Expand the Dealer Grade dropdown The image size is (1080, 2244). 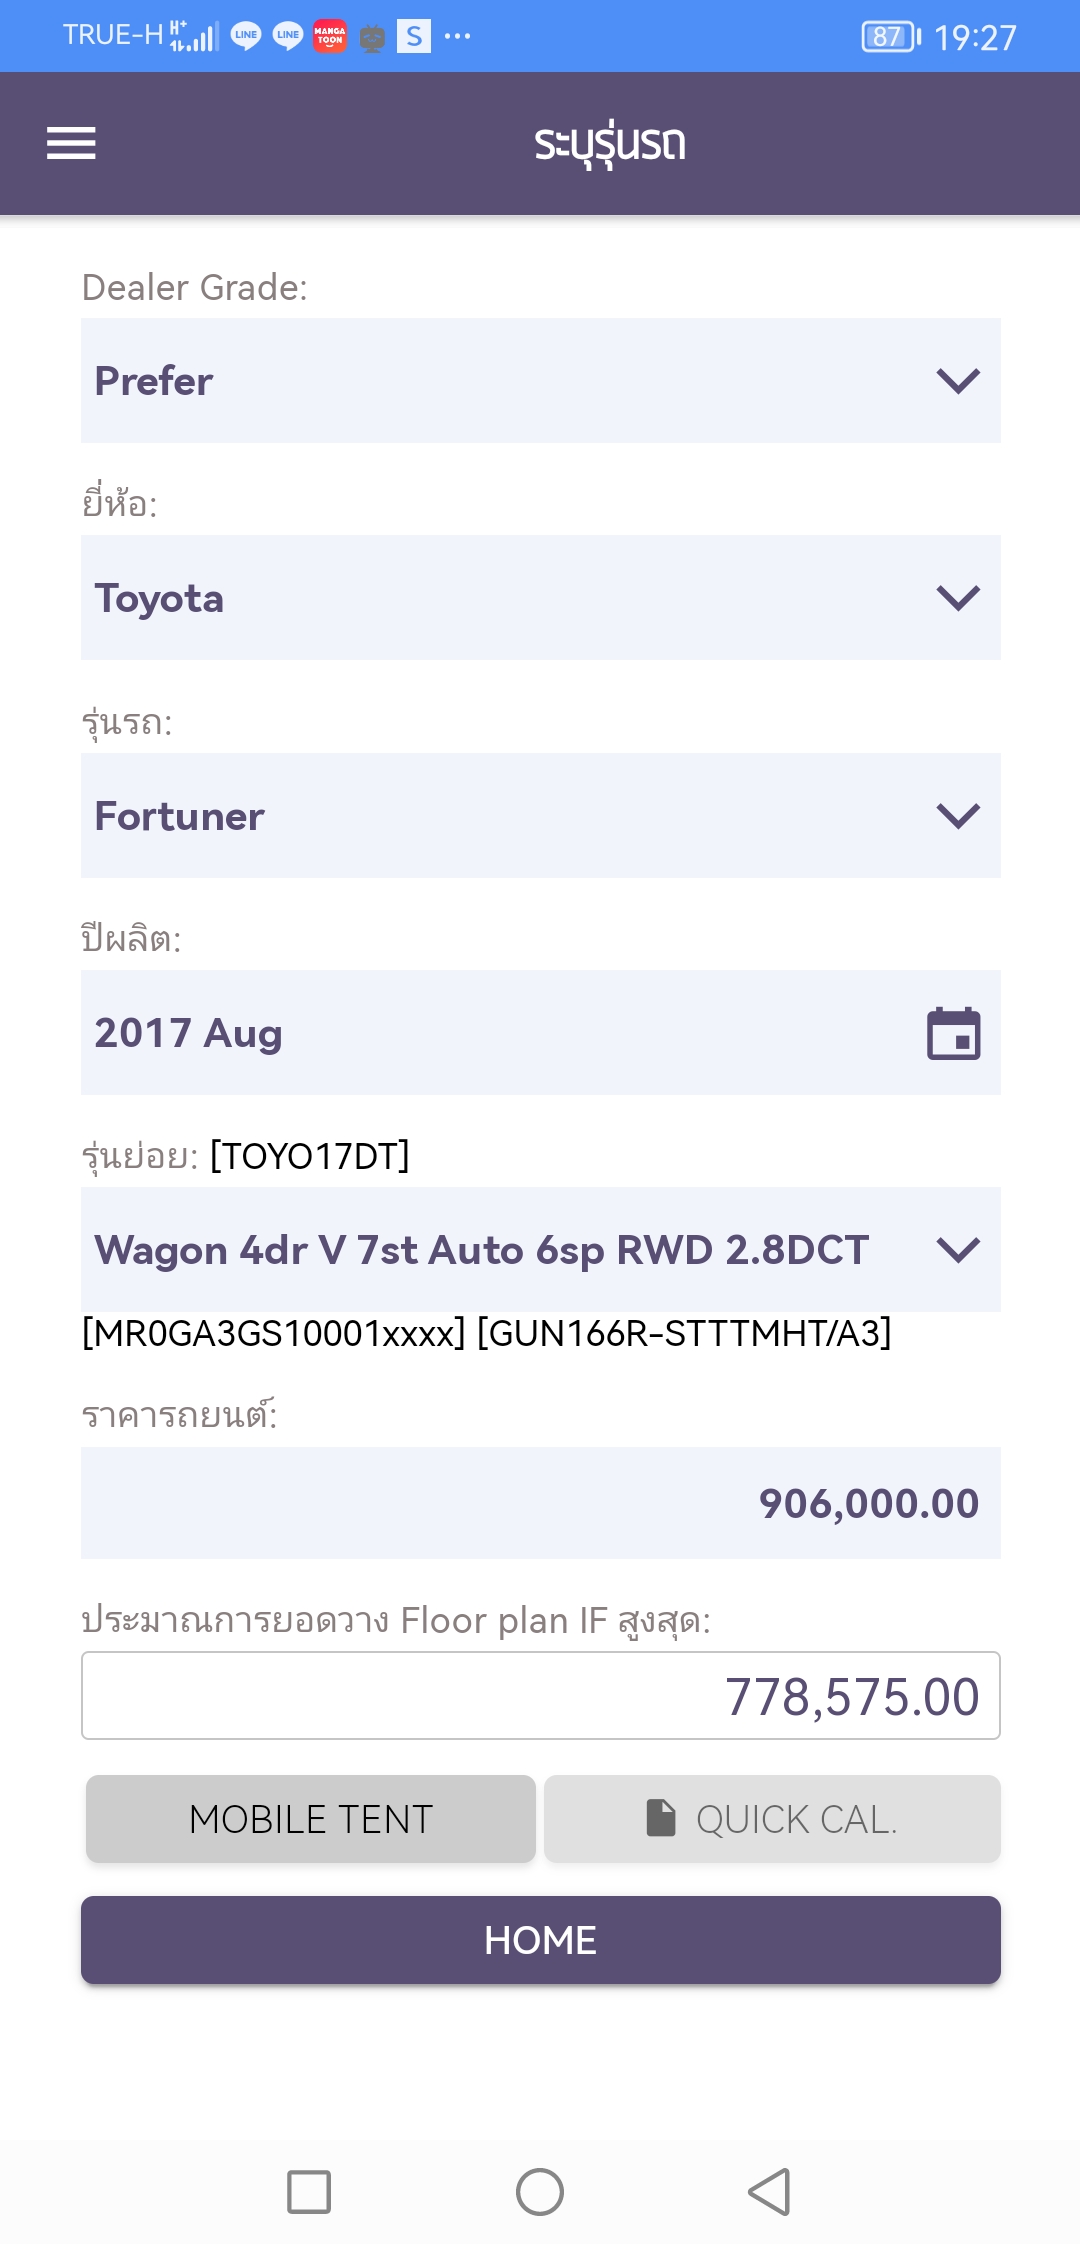pyautogui.click(x=540, y=381)
